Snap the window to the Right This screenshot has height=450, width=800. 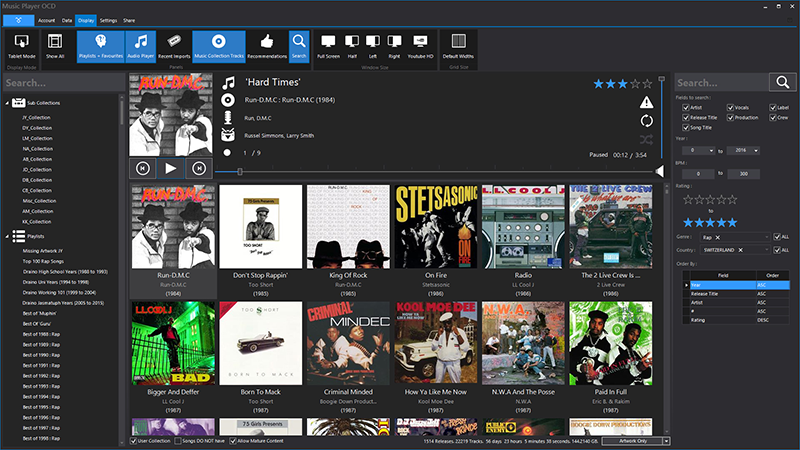394,46
